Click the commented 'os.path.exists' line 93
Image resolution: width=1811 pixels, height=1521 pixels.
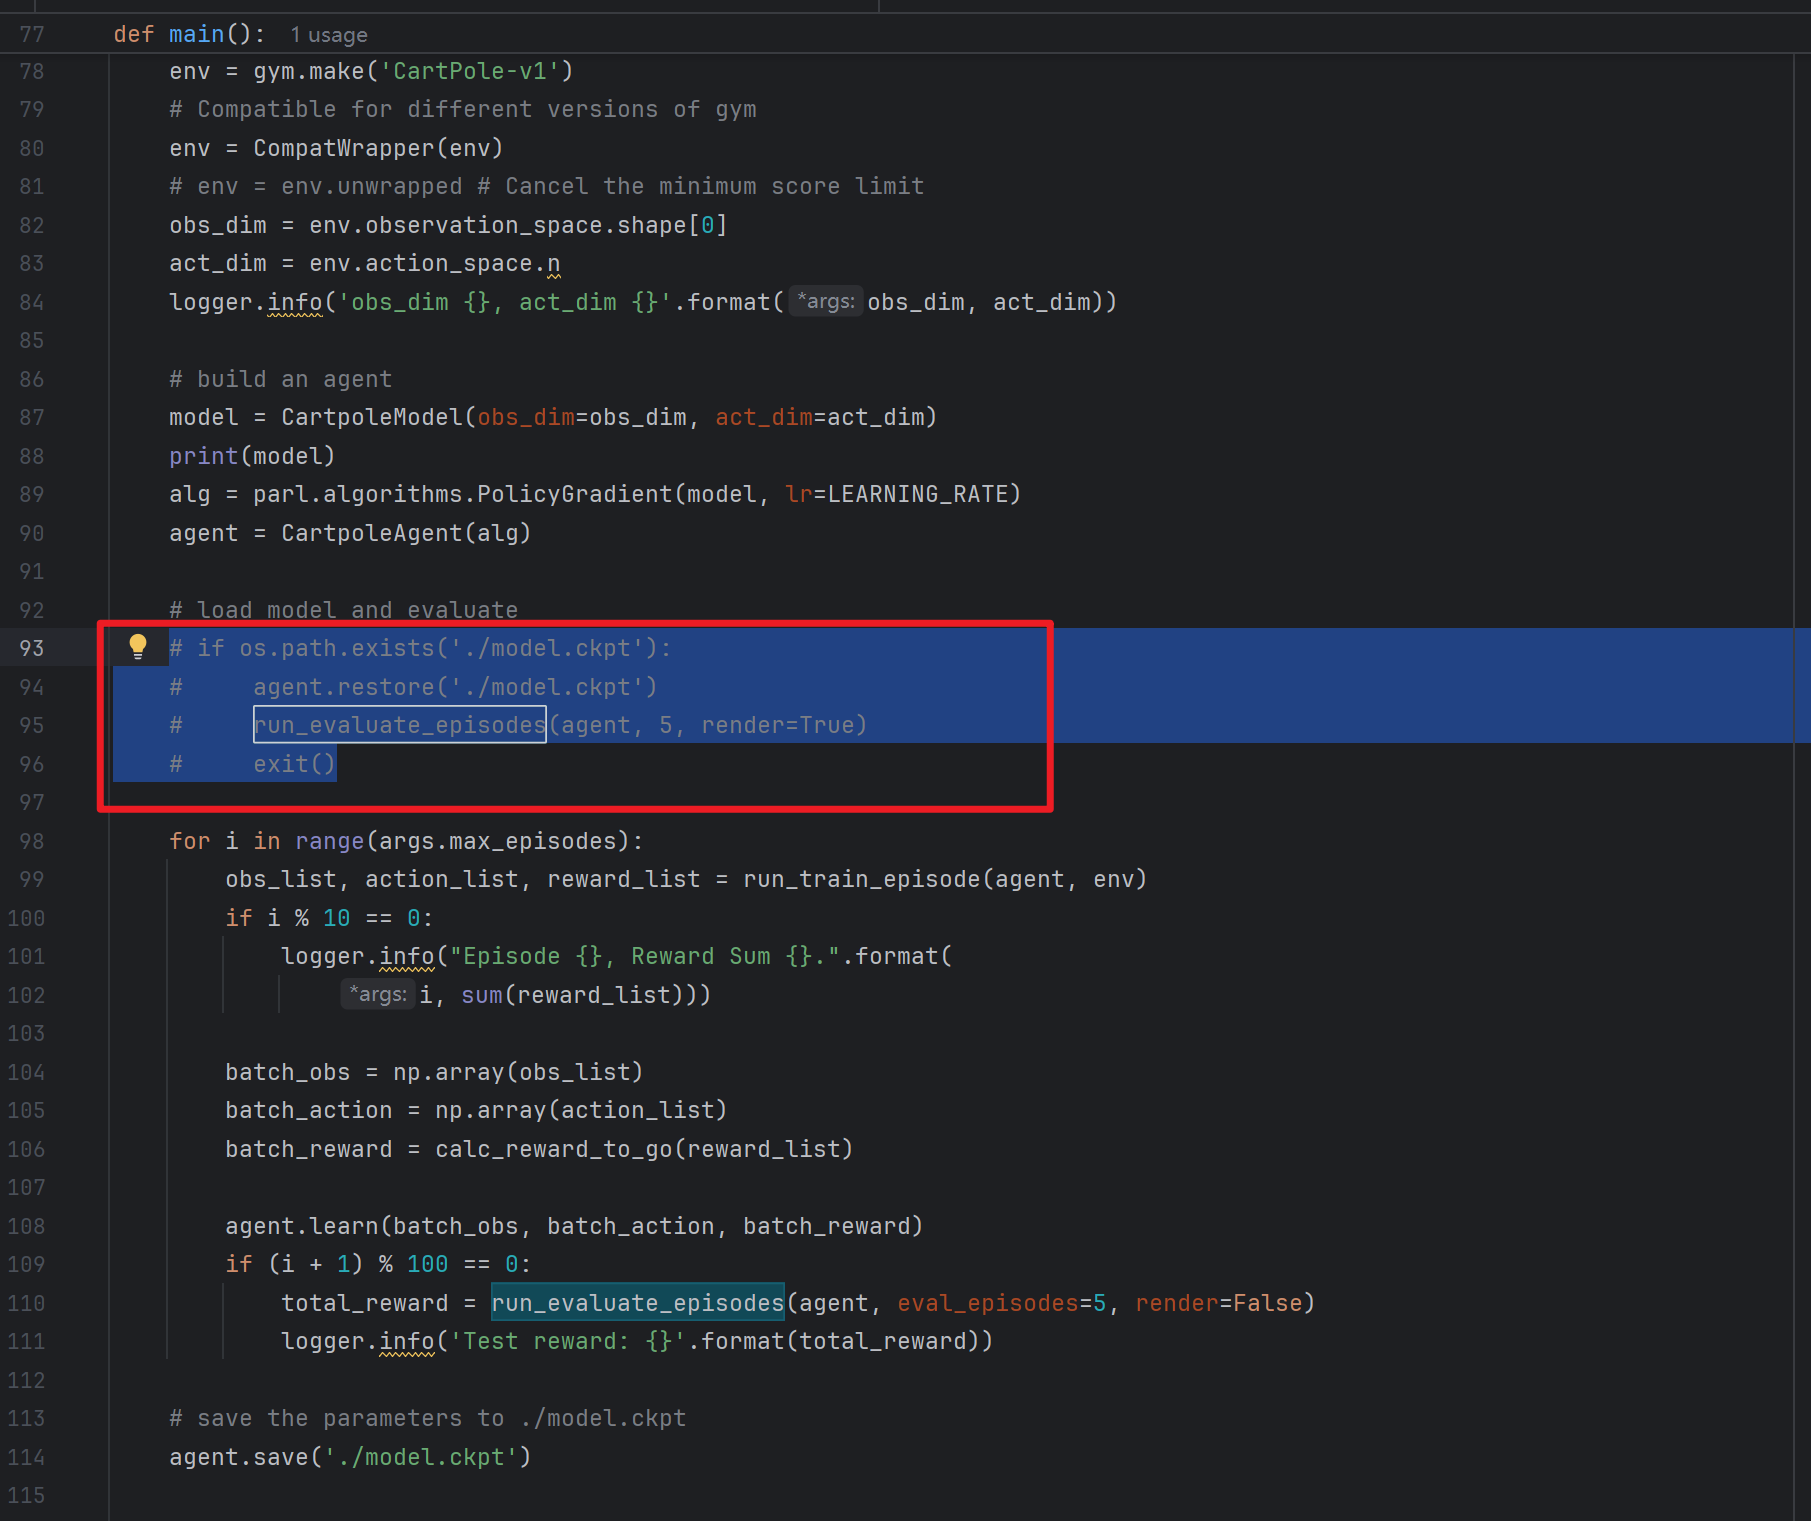[421, 648]
